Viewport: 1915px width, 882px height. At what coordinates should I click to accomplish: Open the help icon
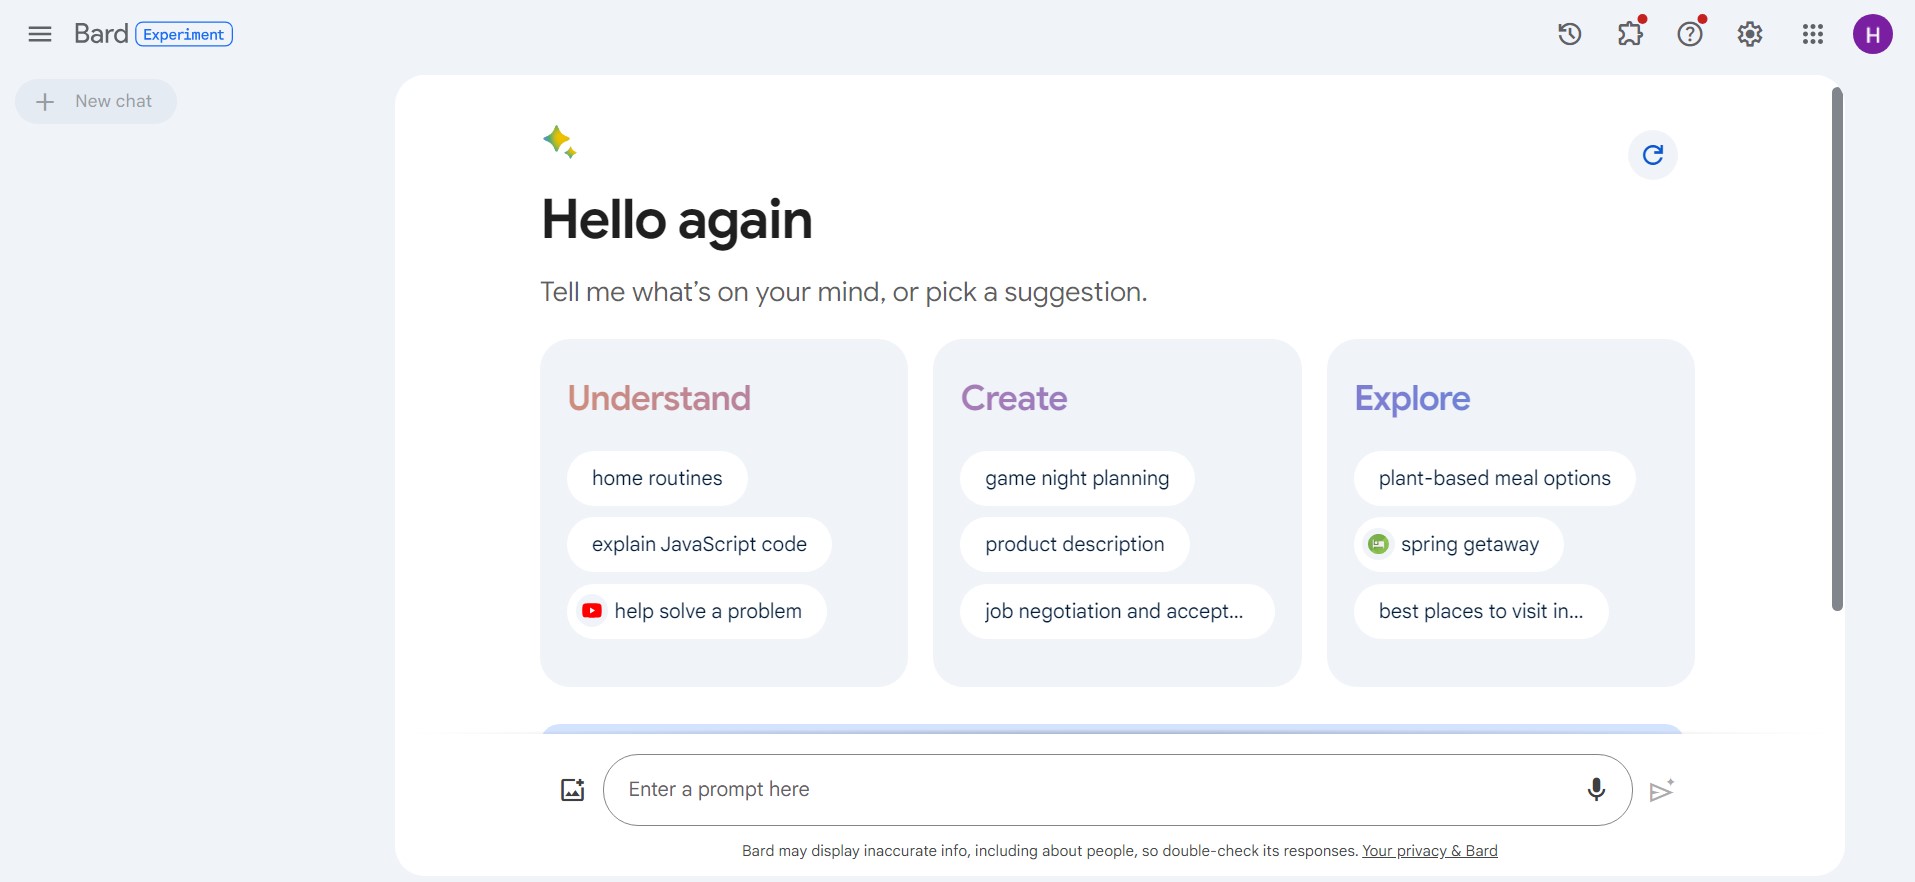click(x=1689, y=33)
